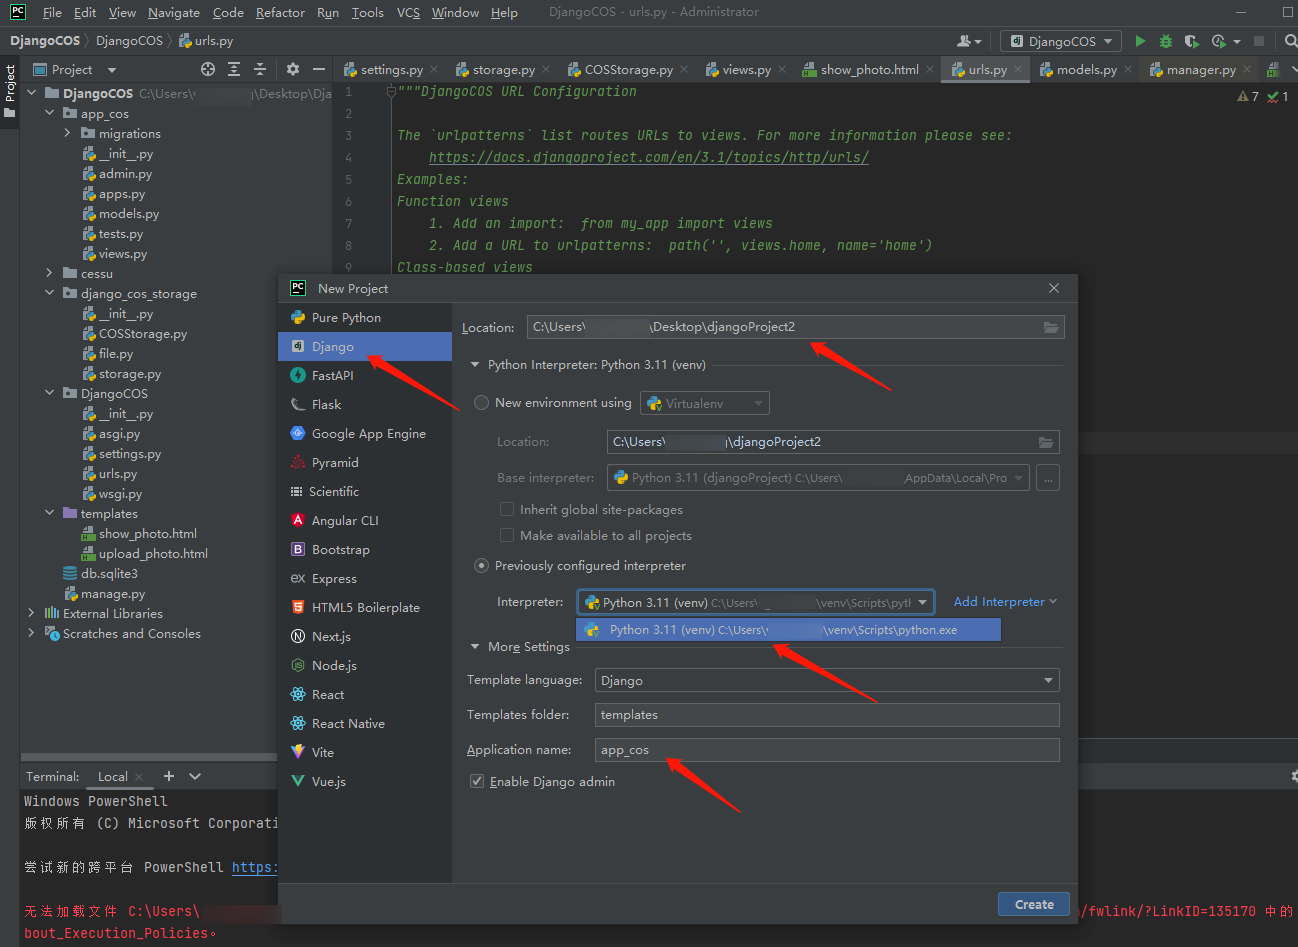Screen dimensions: 1298x947
Task: Click the green Run button in toolbar
Action: [x=1140, y=41]
